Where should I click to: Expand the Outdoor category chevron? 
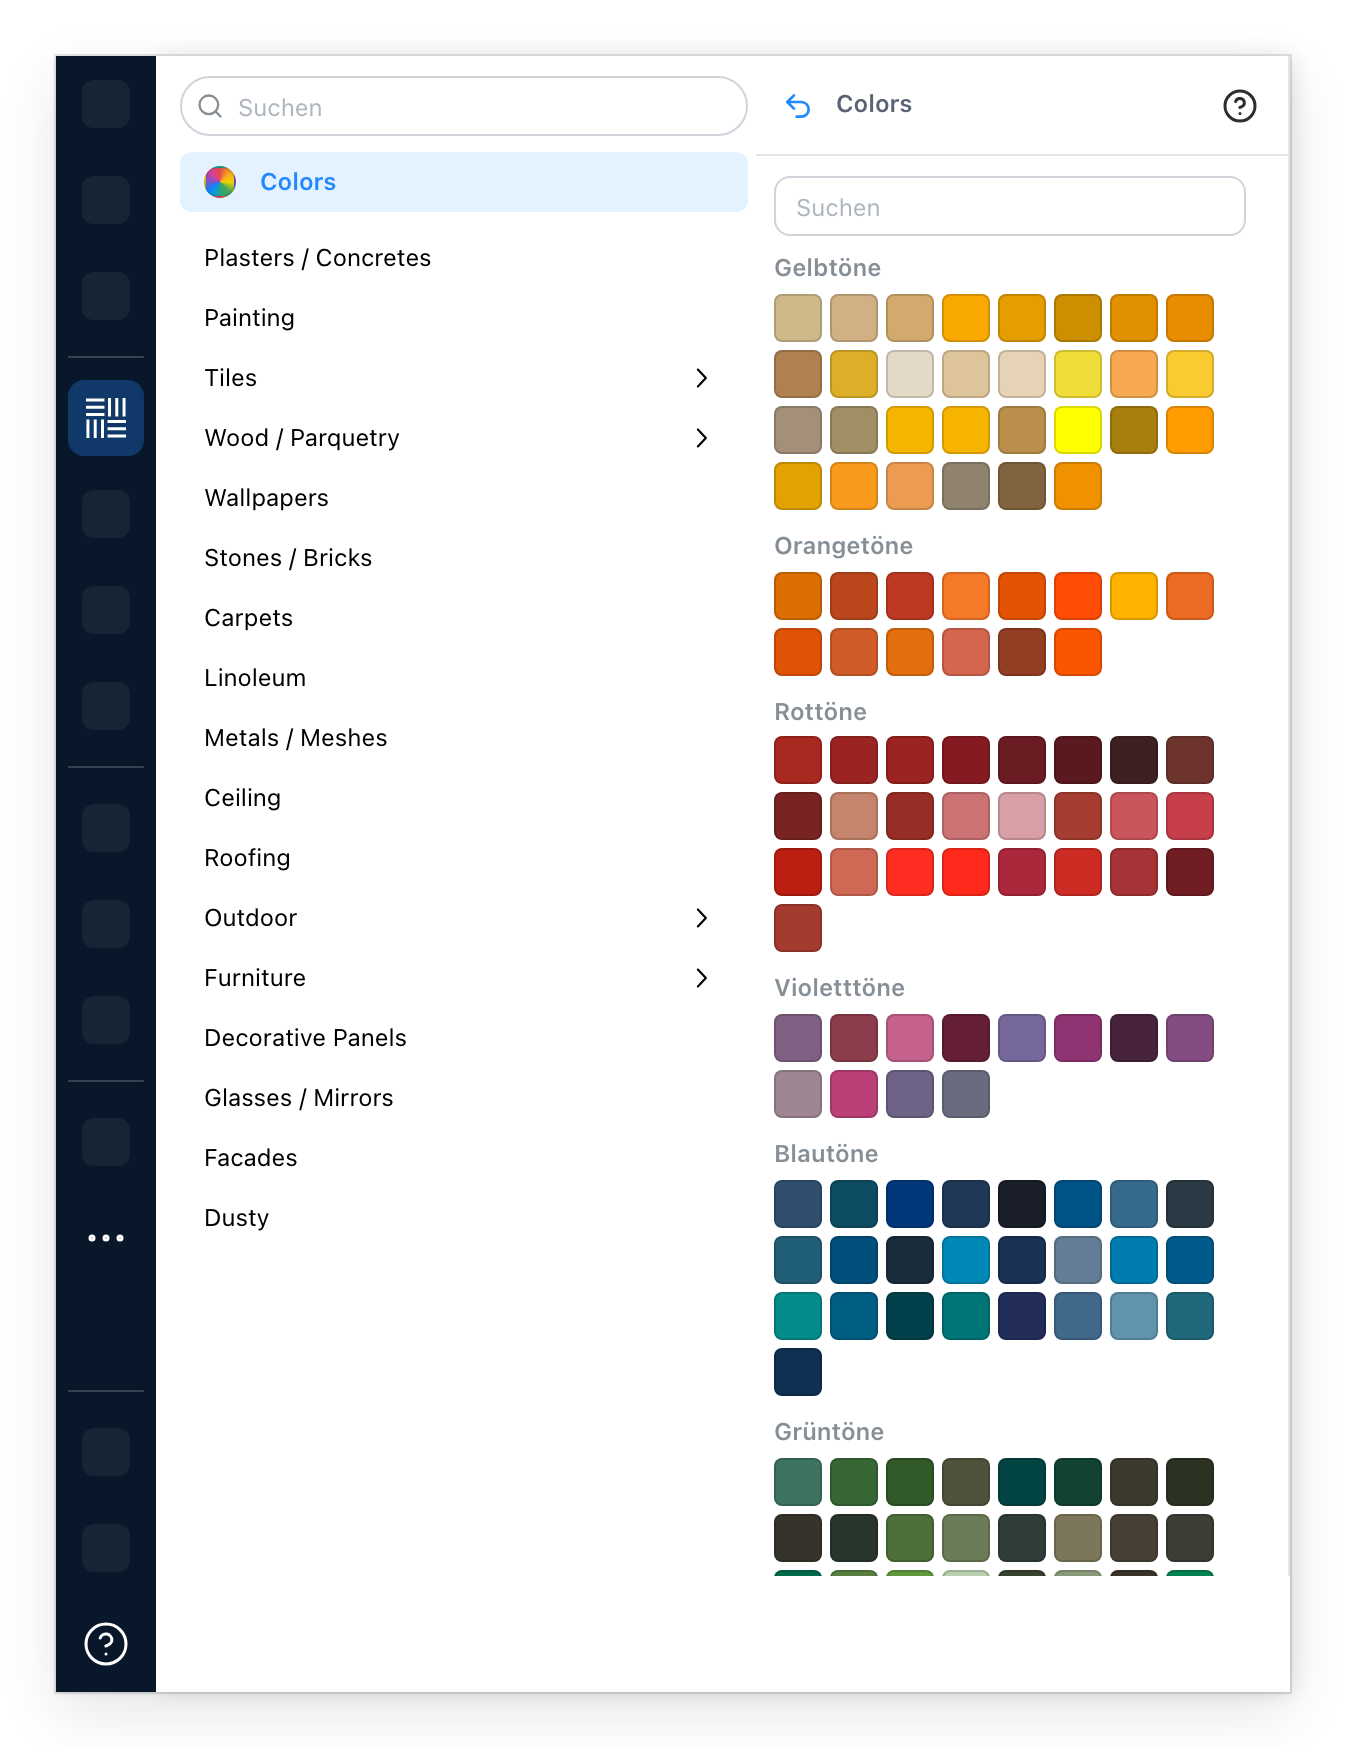tap(701, 918)
